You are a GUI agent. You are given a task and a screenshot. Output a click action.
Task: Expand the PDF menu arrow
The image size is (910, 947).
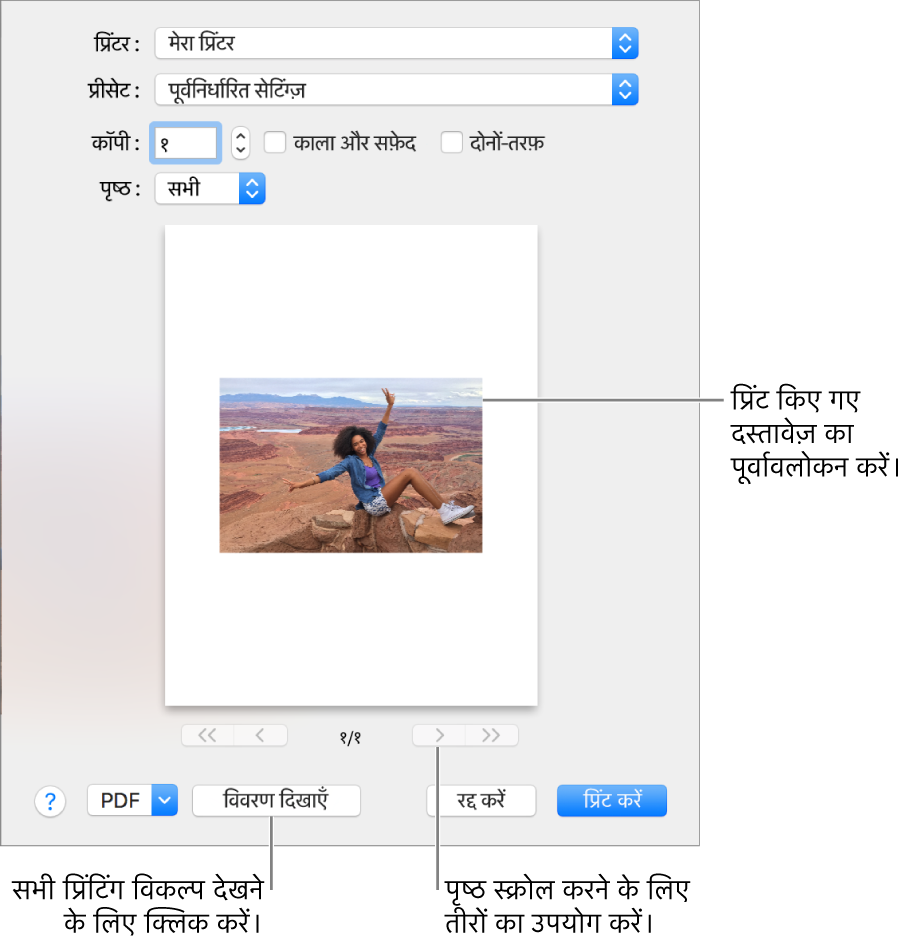pos(164,800)
